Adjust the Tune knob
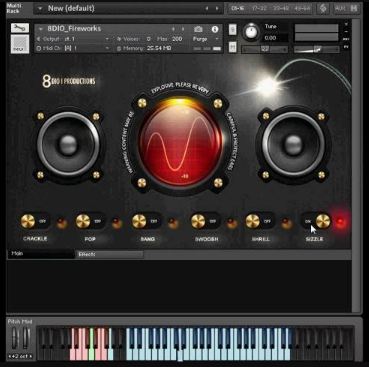 (251, 32)
